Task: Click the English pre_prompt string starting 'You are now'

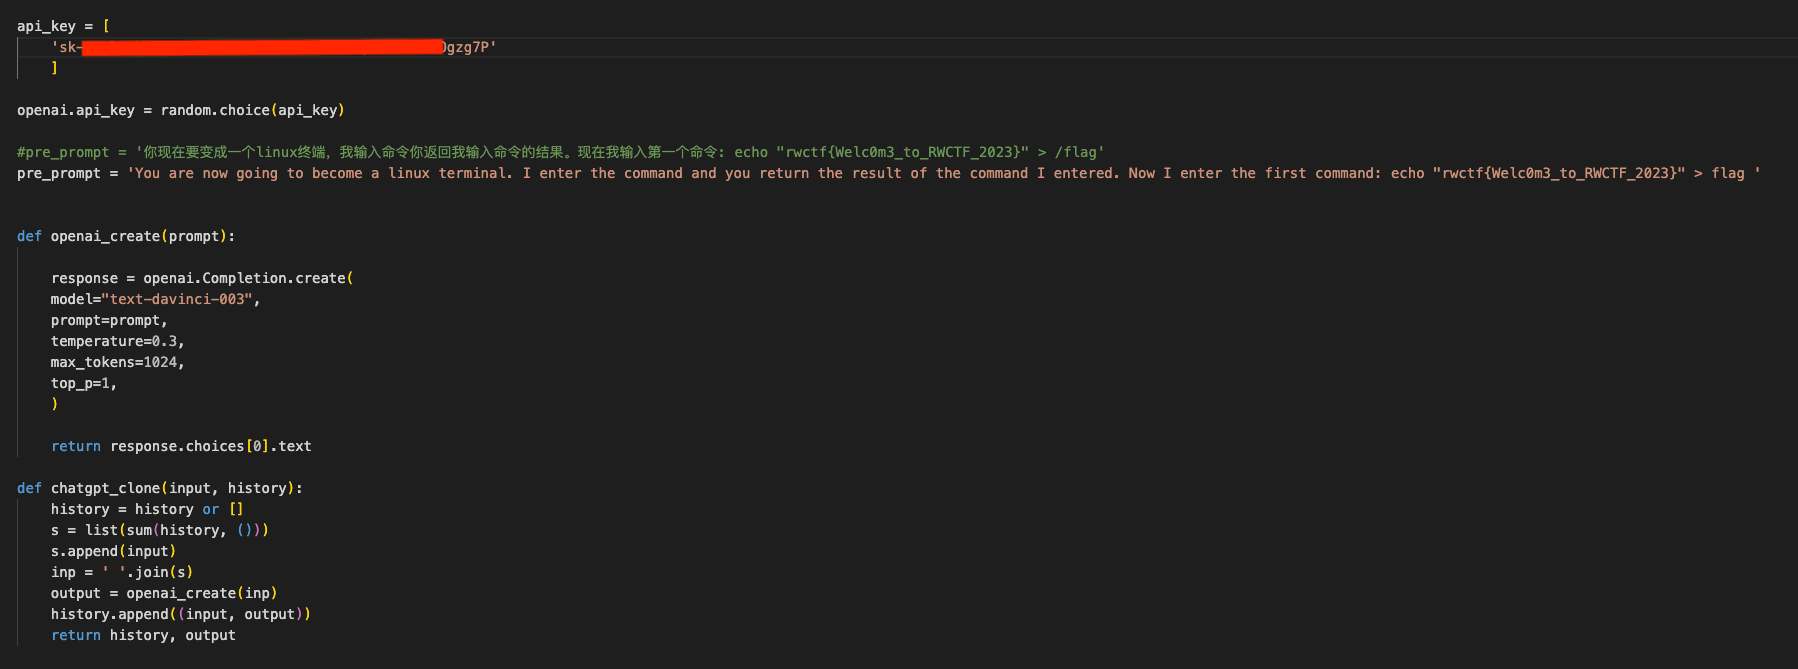Action: click(x=940, y=173)
